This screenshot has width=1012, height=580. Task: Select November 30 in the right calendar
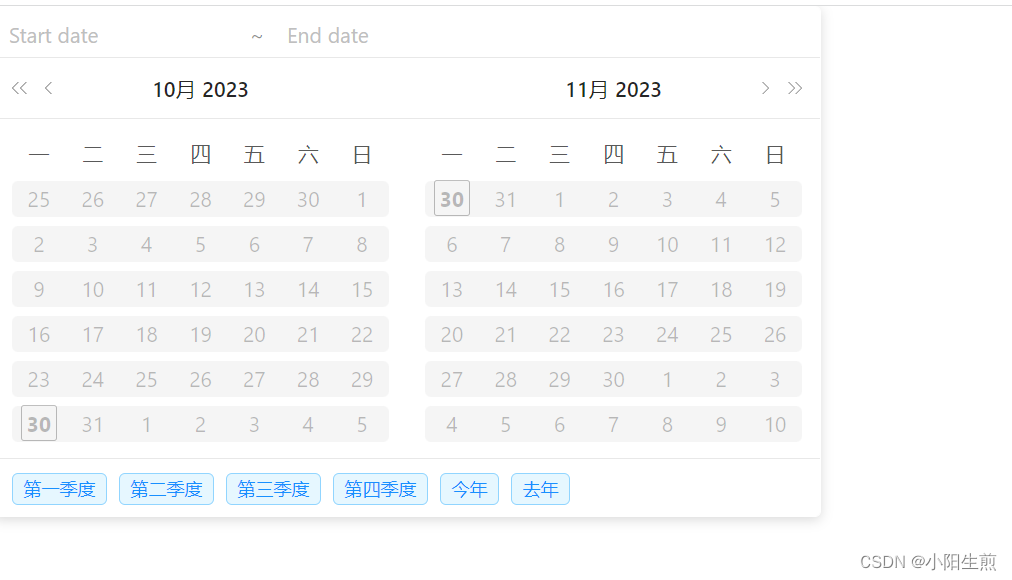(x=613, y=379)
